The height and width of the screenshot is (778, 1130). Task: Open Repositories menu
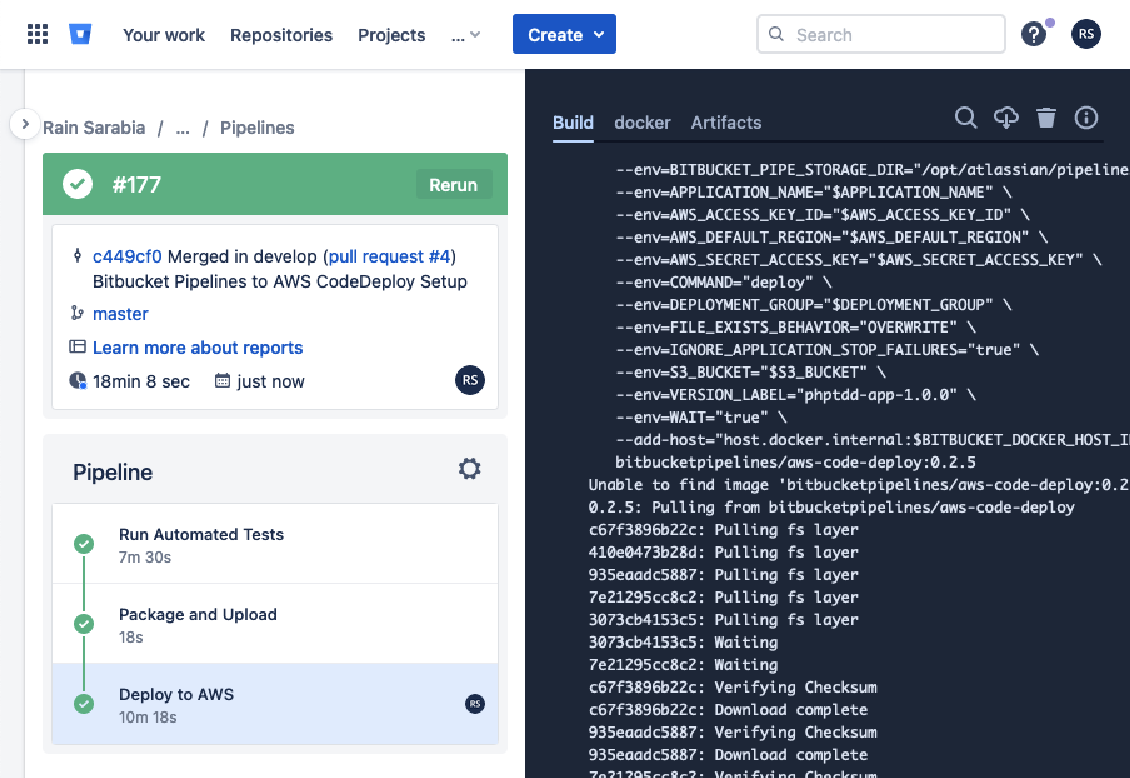click(x=281, y=35)
